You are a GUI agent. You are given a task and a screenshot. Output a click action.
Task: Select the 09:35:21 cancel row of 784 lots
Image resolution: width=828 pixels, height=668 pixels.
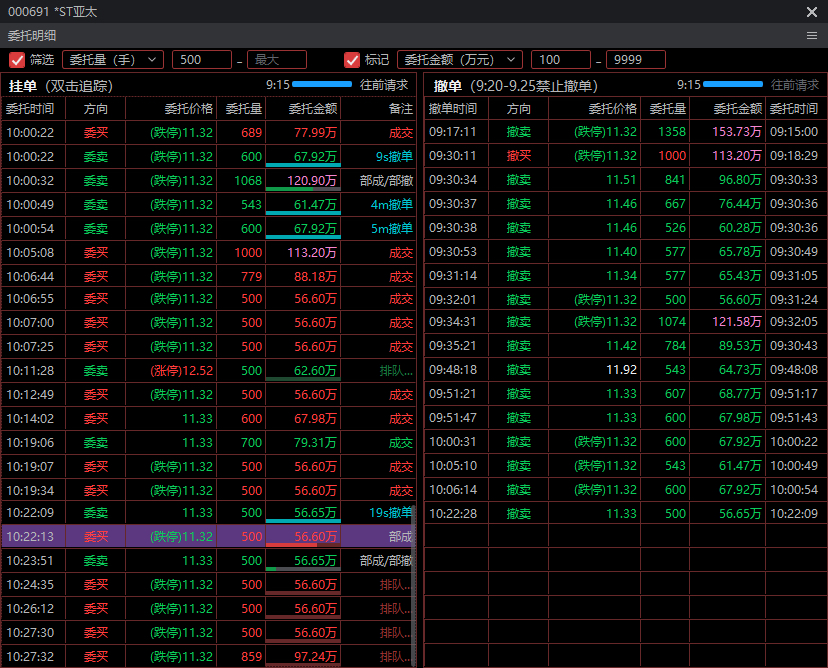point(625,346)
